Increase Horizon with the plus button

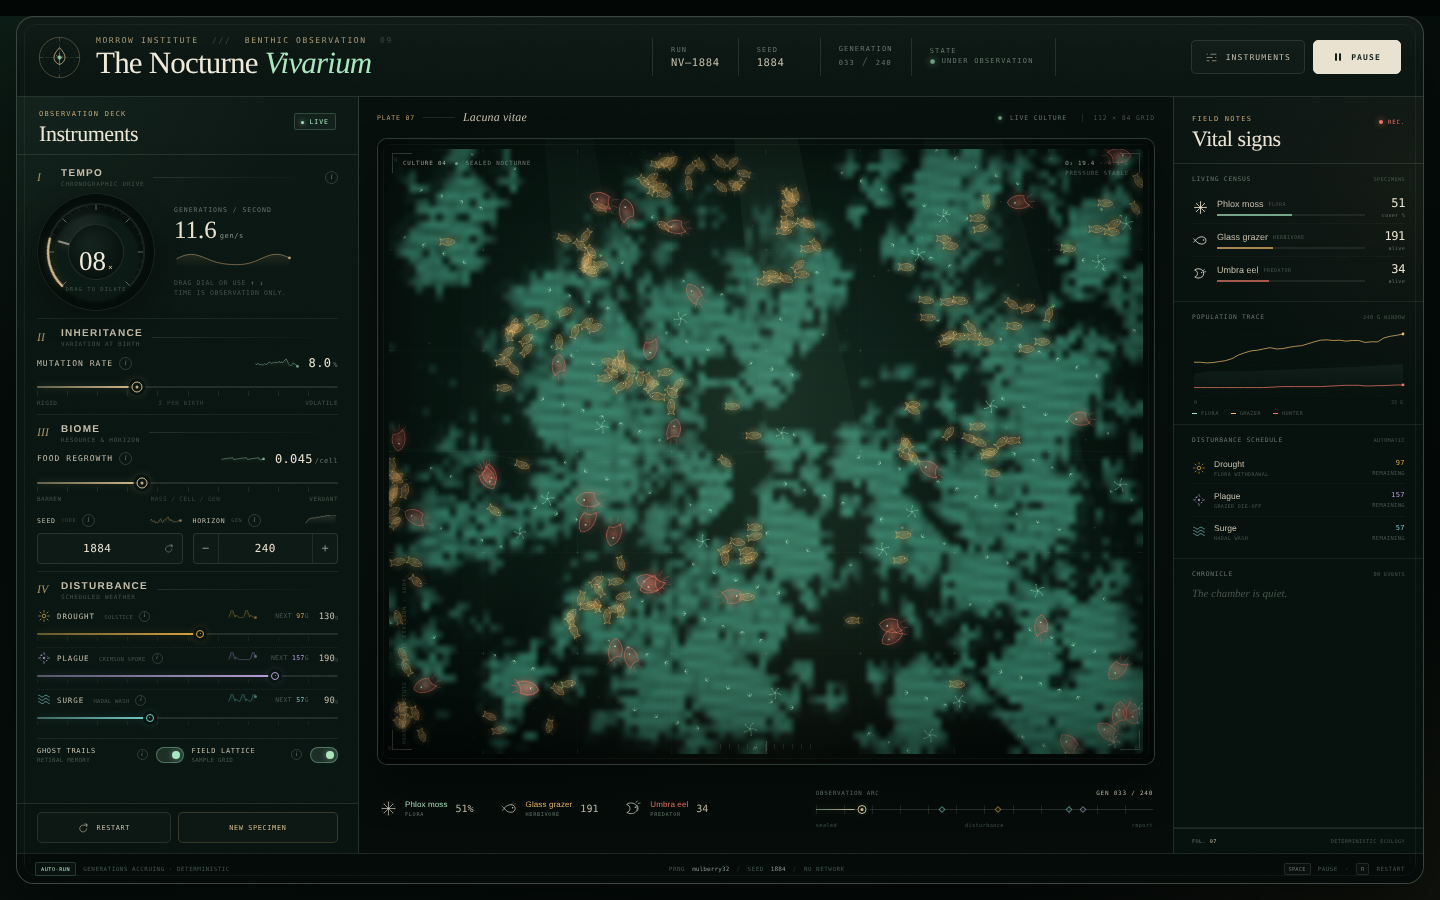coord(325,548)
